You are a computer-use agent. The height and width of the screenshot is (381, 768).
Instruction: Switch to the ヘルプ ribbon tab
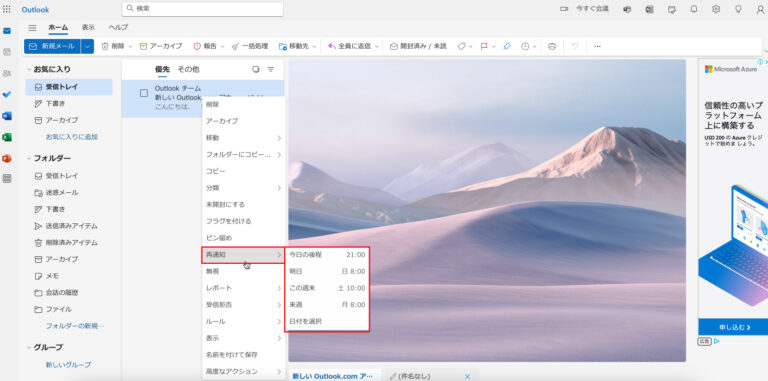118,27
